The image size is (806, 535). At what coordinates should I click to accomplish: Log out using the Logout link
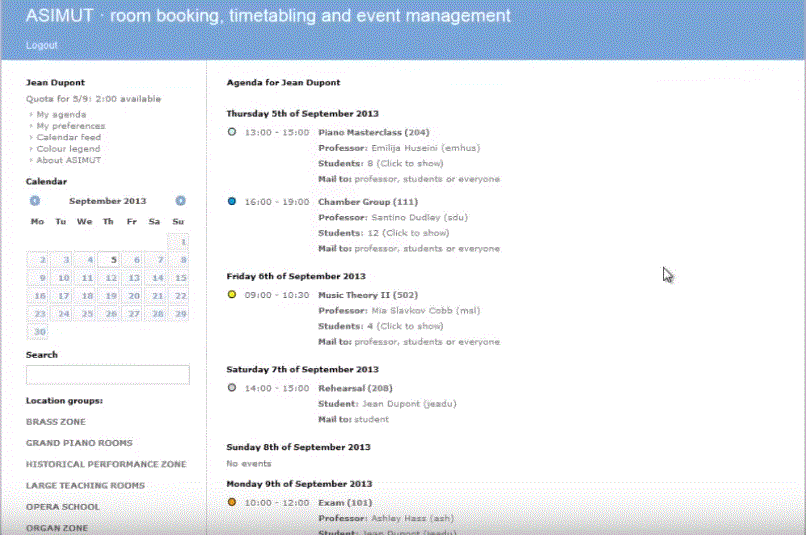click(42, 45)
